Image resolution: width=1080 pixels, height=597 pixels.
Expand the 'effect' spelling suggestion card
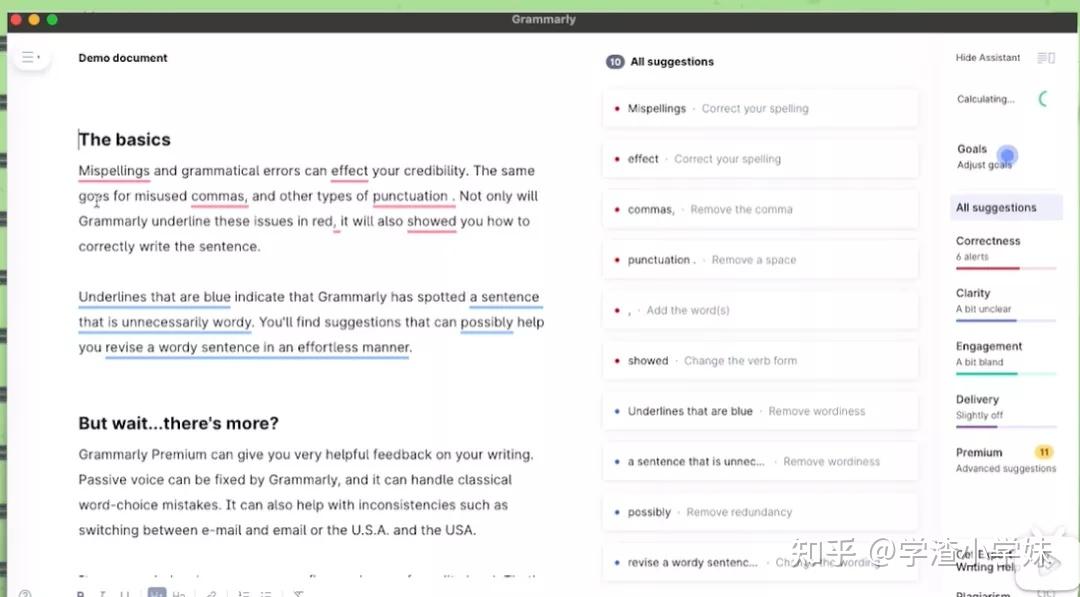click(x=760, y=159)
